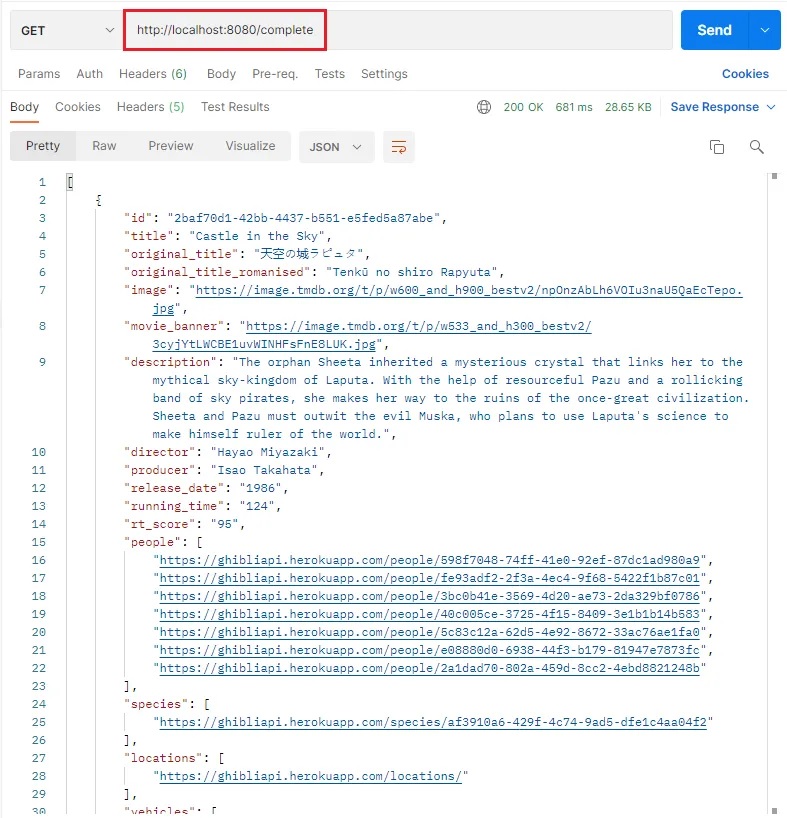Click line number 12 in the gutter
This screenshot has width=787, height=818.
39,488
